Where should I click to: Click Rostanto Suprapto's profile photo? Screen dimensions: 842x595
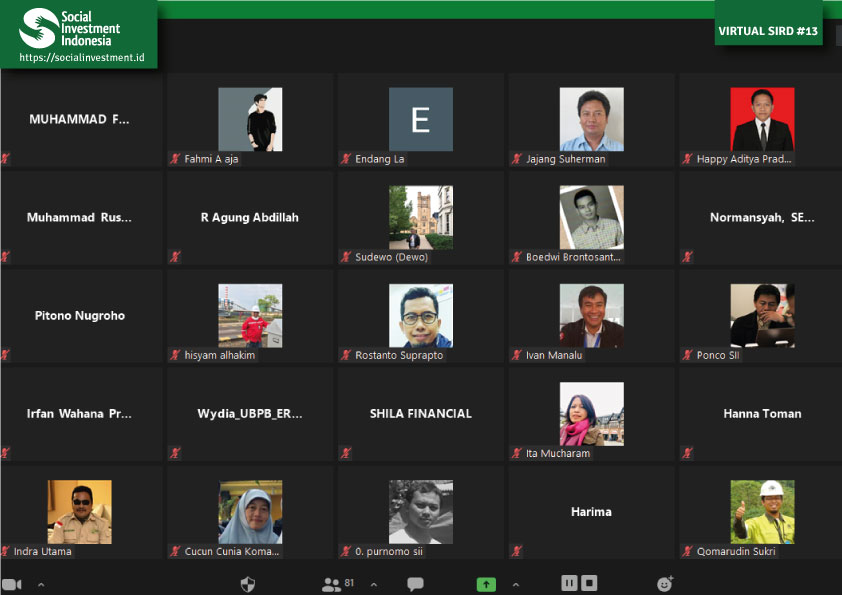(420, 315)
